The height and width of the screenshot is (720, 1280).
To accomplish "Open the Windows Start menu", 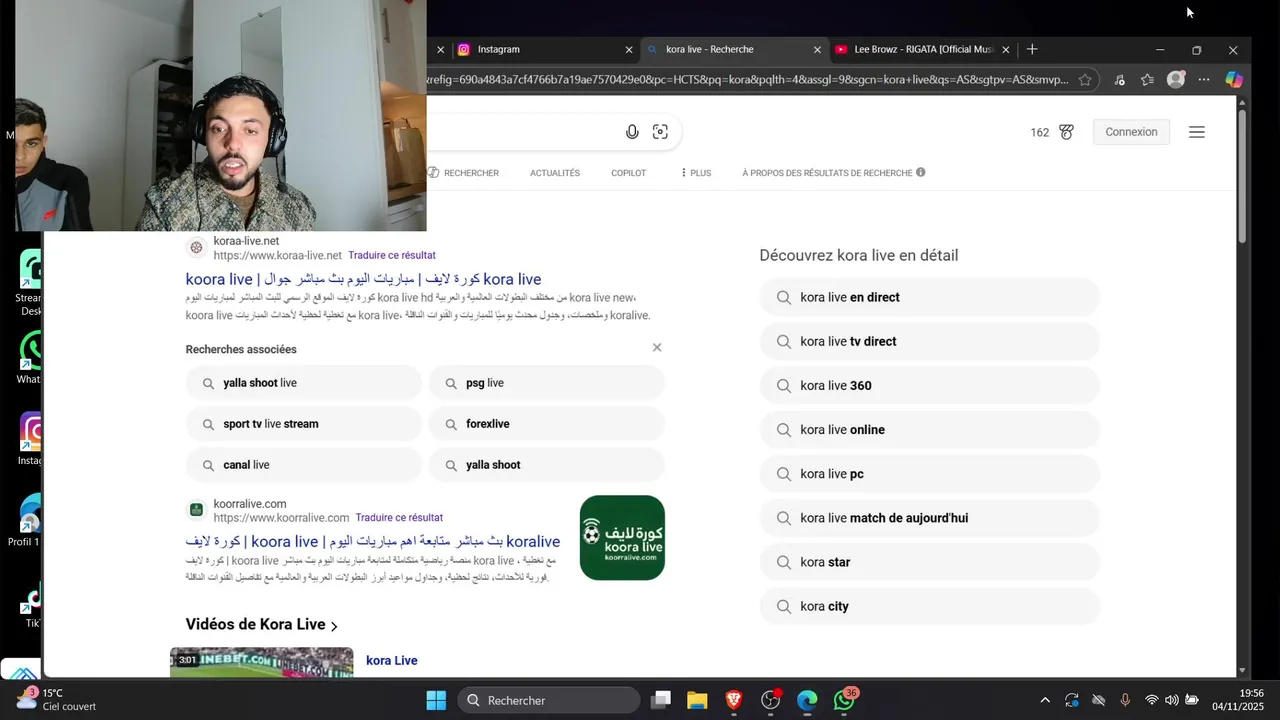I will (436, 700).
